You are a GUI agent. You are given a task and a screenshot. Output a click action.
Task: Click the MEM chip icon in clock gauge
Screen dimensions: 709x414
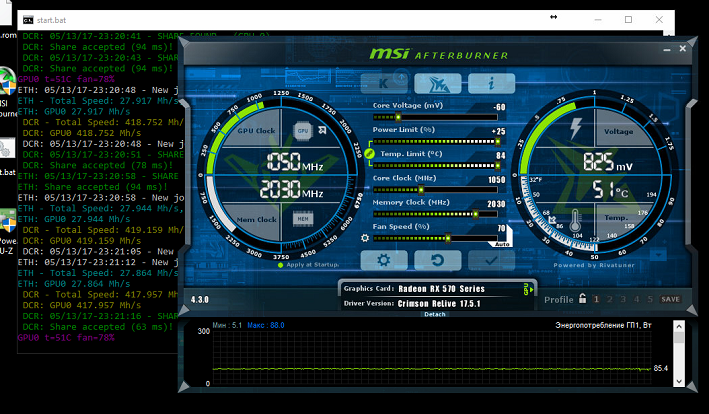point(303,219)
